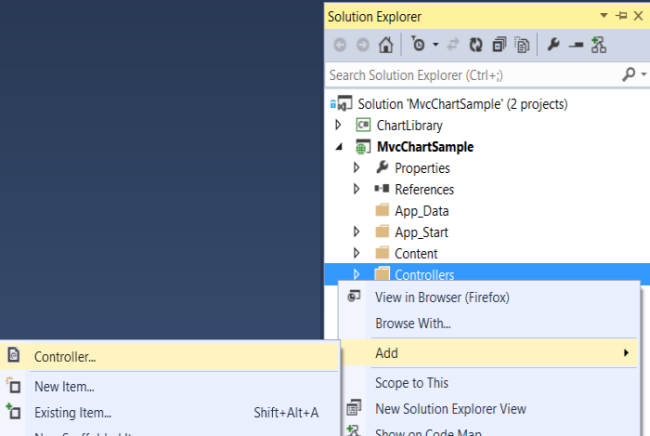Click the search magnifier icon
Viewport: 650px width, 436px height.
tap(629, 75)
